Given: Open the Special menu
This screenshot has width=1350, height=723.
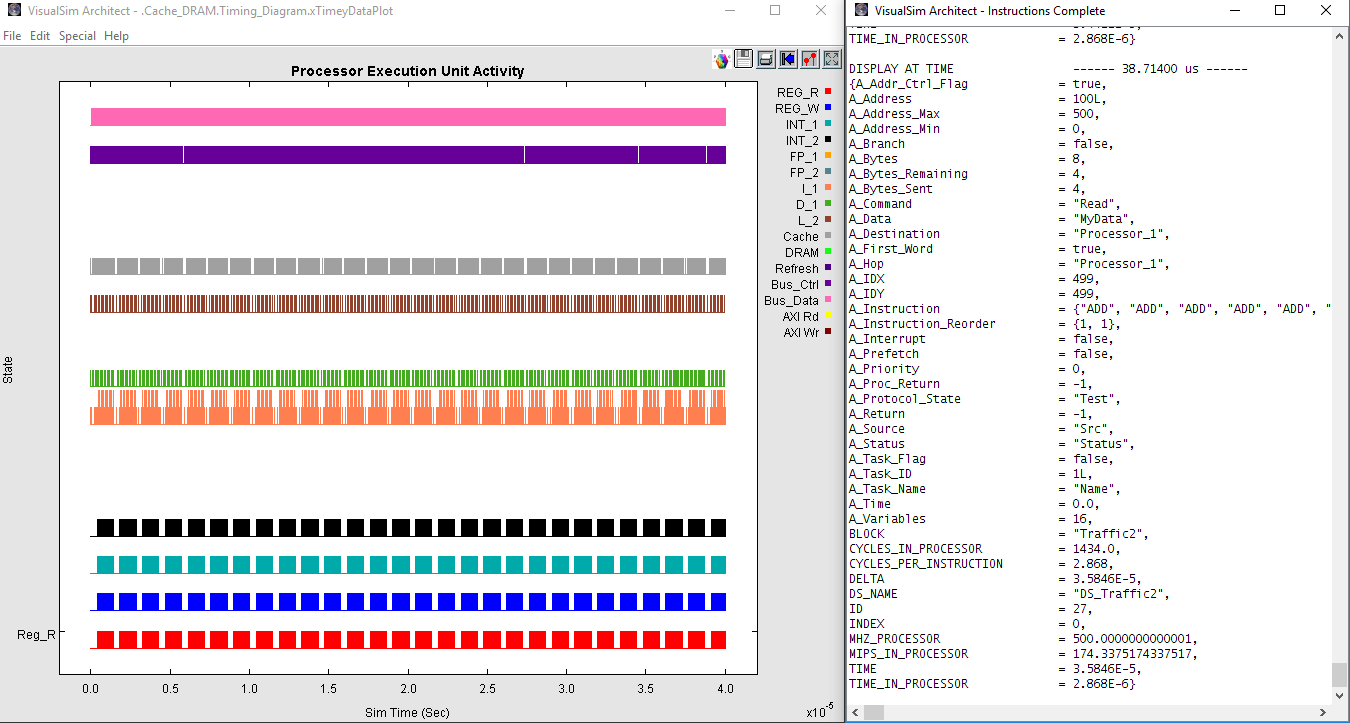Looking at the screenshot, I should coord(77,36).
